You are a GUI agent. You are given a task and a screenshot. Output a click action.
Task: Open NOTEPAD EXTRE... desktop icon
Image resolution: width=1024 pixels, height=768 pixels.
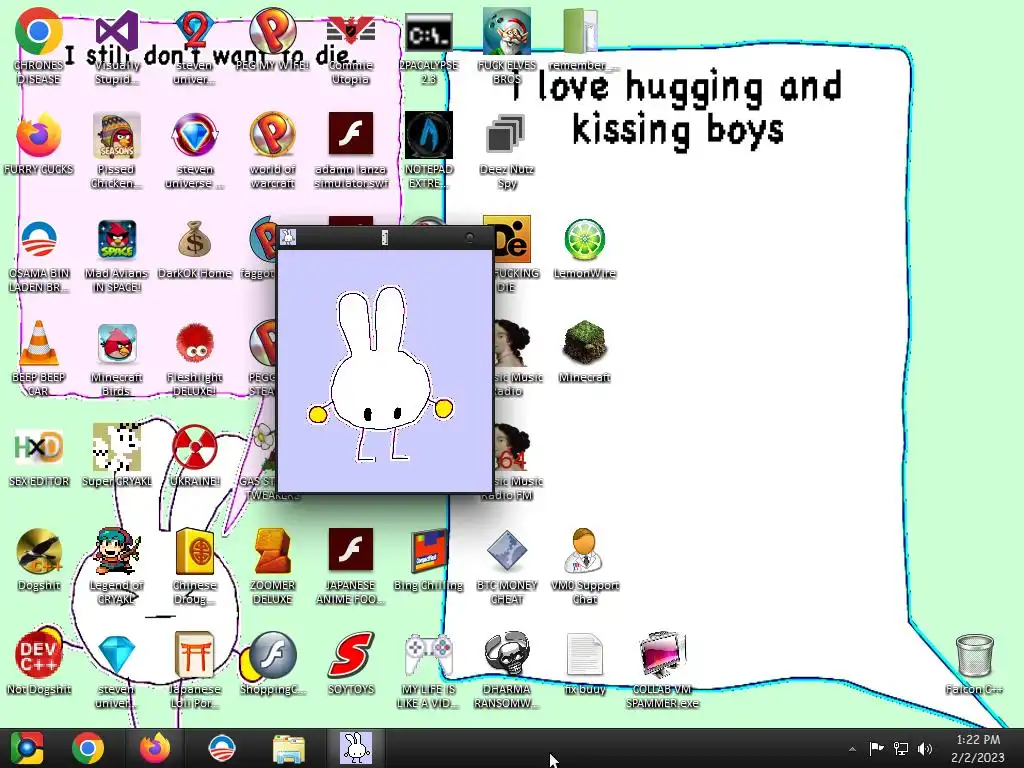click(428, 135)
